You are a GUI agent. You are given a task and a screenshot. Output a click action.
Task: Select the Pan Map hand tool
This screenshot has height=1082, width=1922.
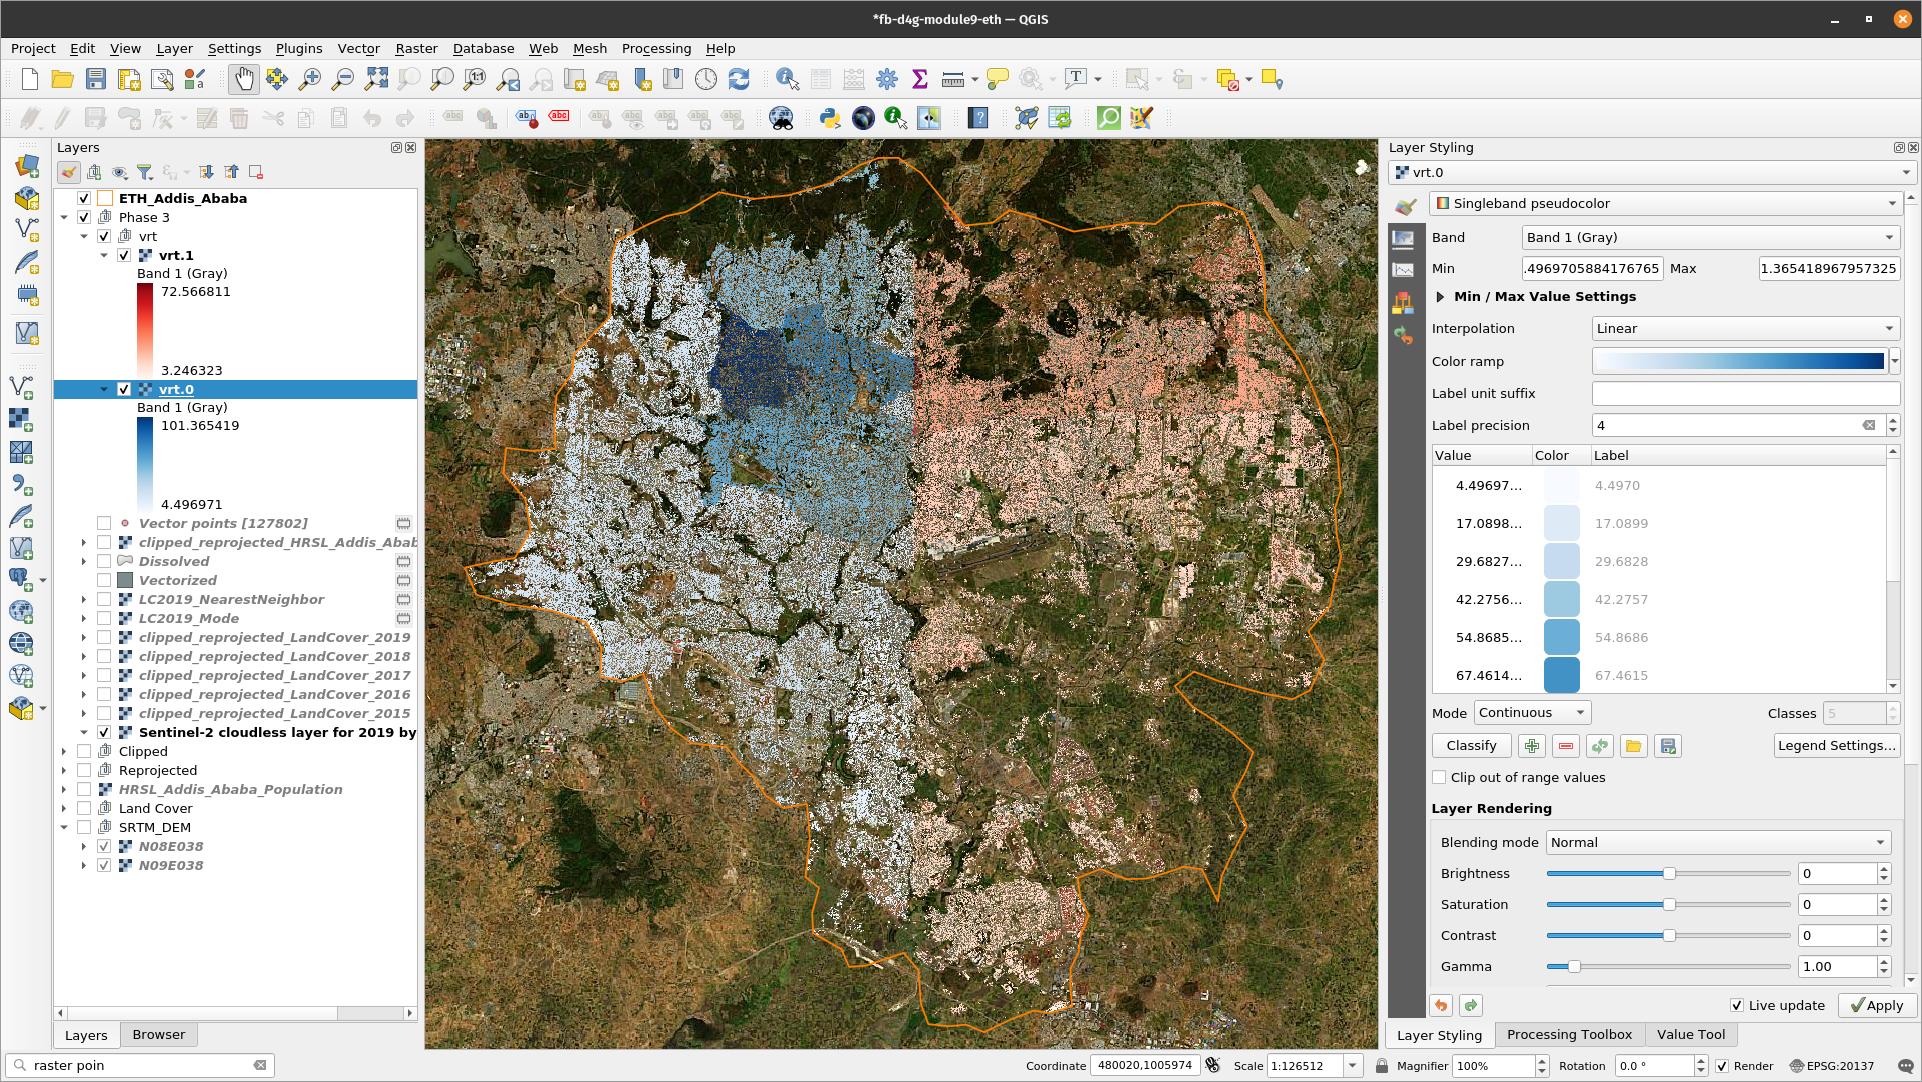click(244, 80)
